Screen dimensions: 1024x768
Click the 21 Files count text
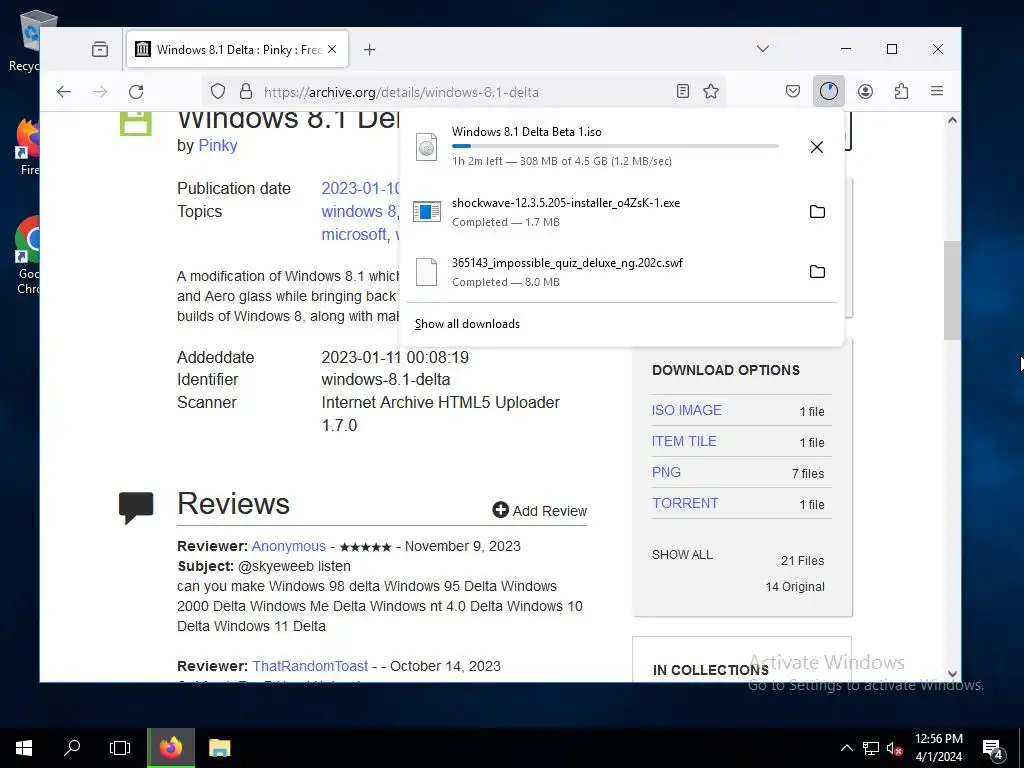tap(802, 560)
